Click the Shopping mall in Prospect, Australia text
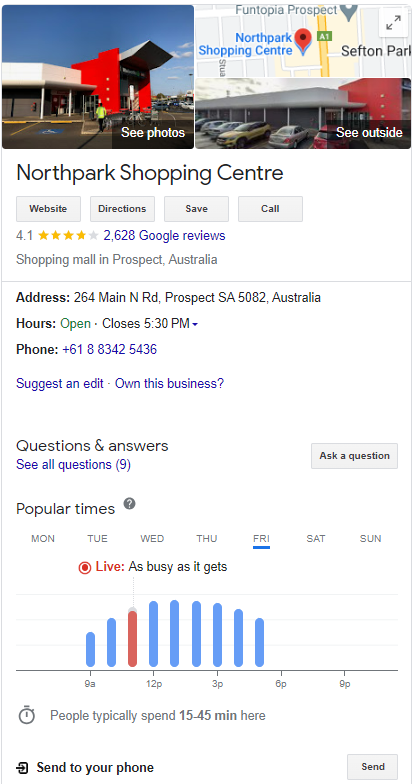Viewport: 415px width, 784px height. pos(116,260)
